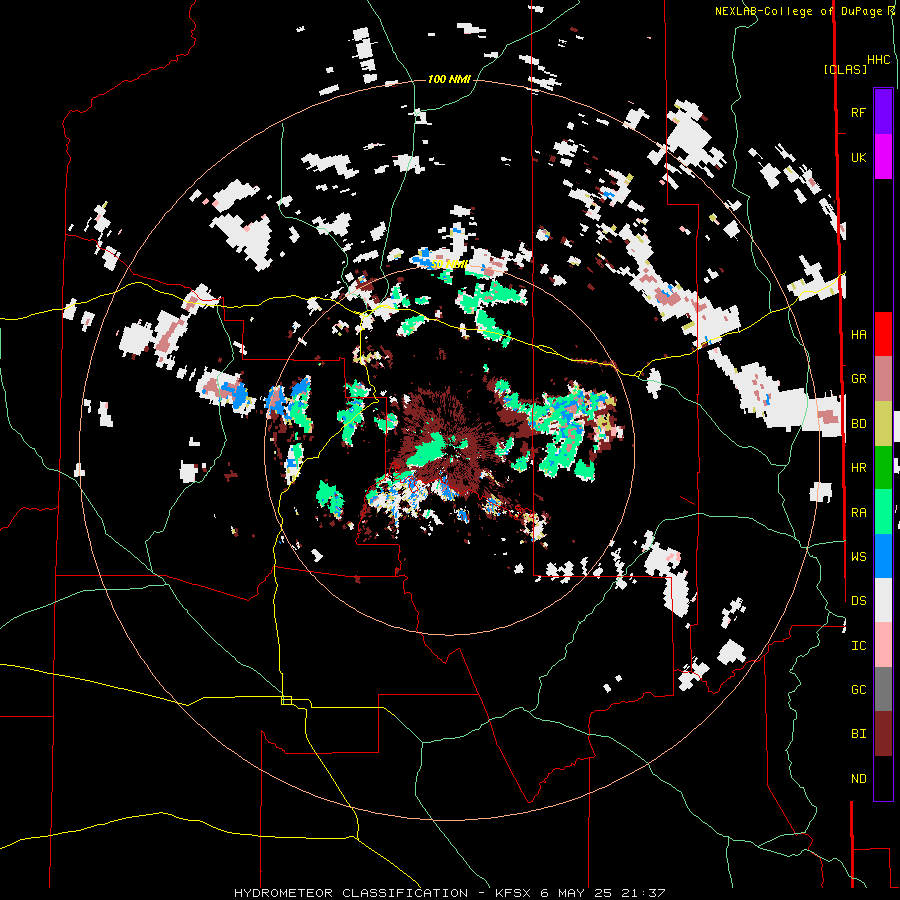Click the DS white legend swatch

pos(883,600)
